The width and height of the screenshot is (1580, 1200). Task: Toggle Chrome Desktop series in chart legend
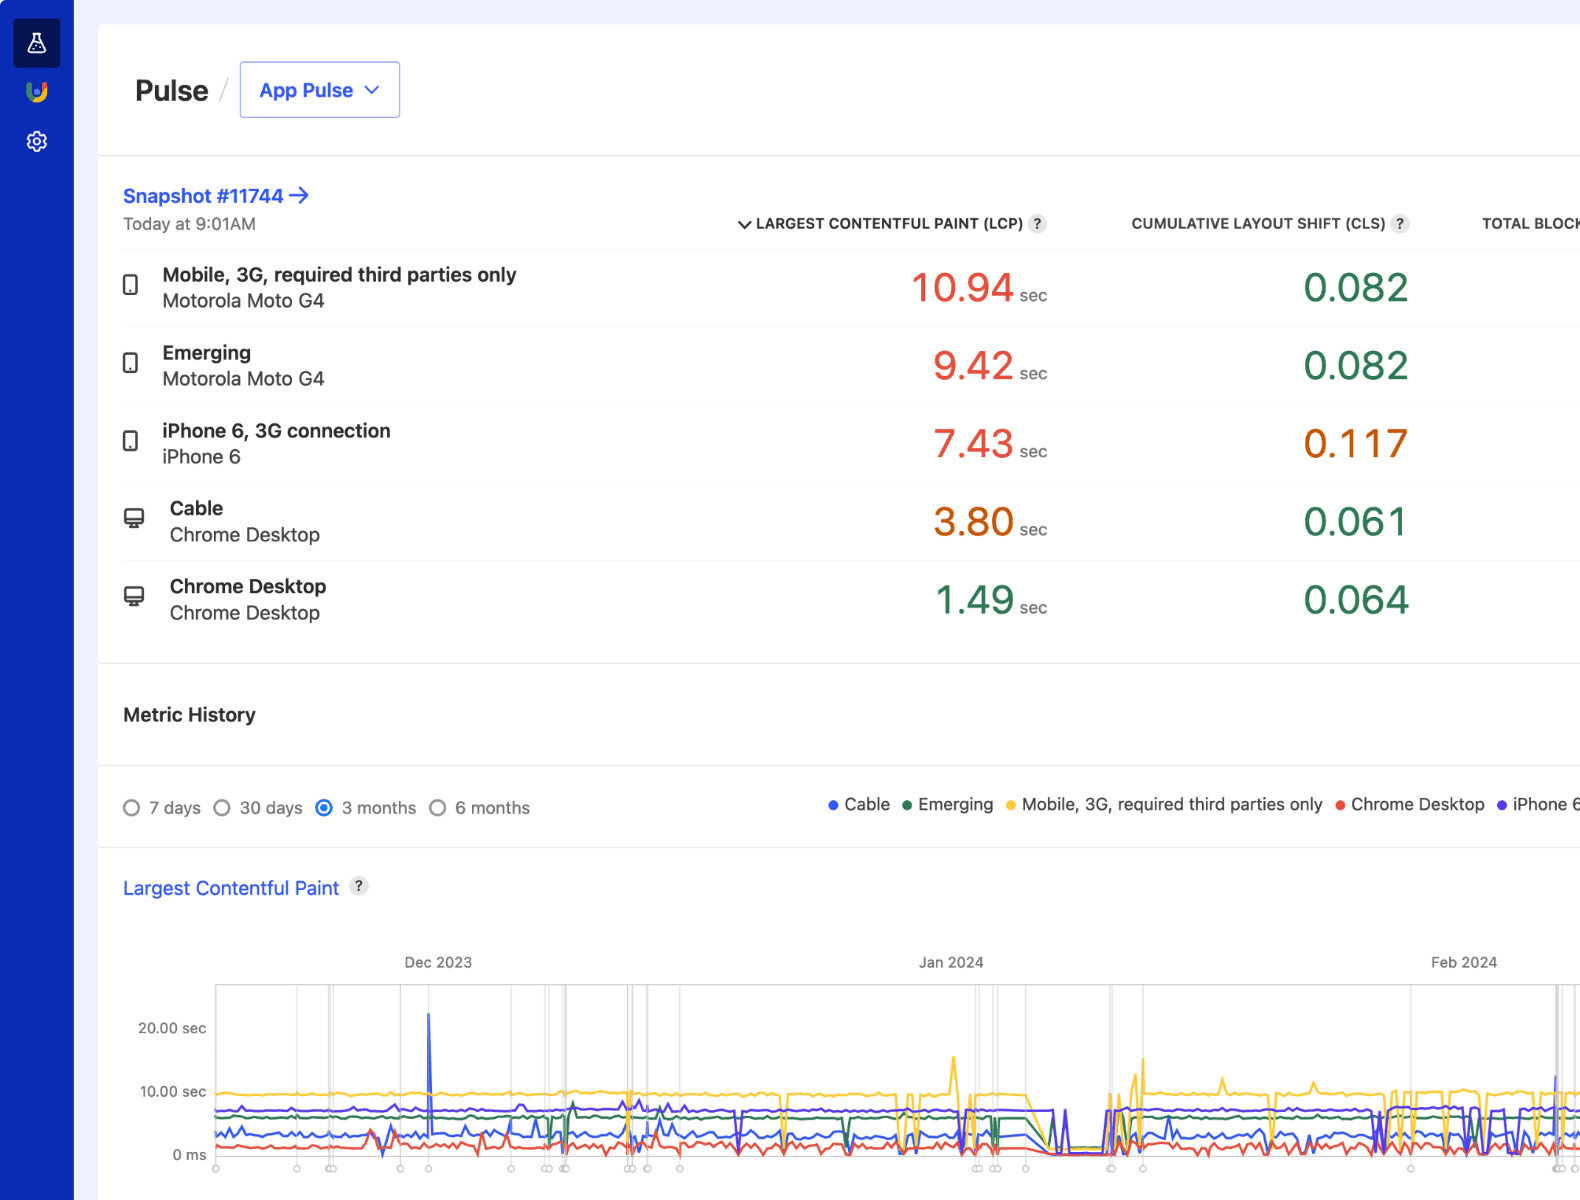click(x=1340, y=805)
